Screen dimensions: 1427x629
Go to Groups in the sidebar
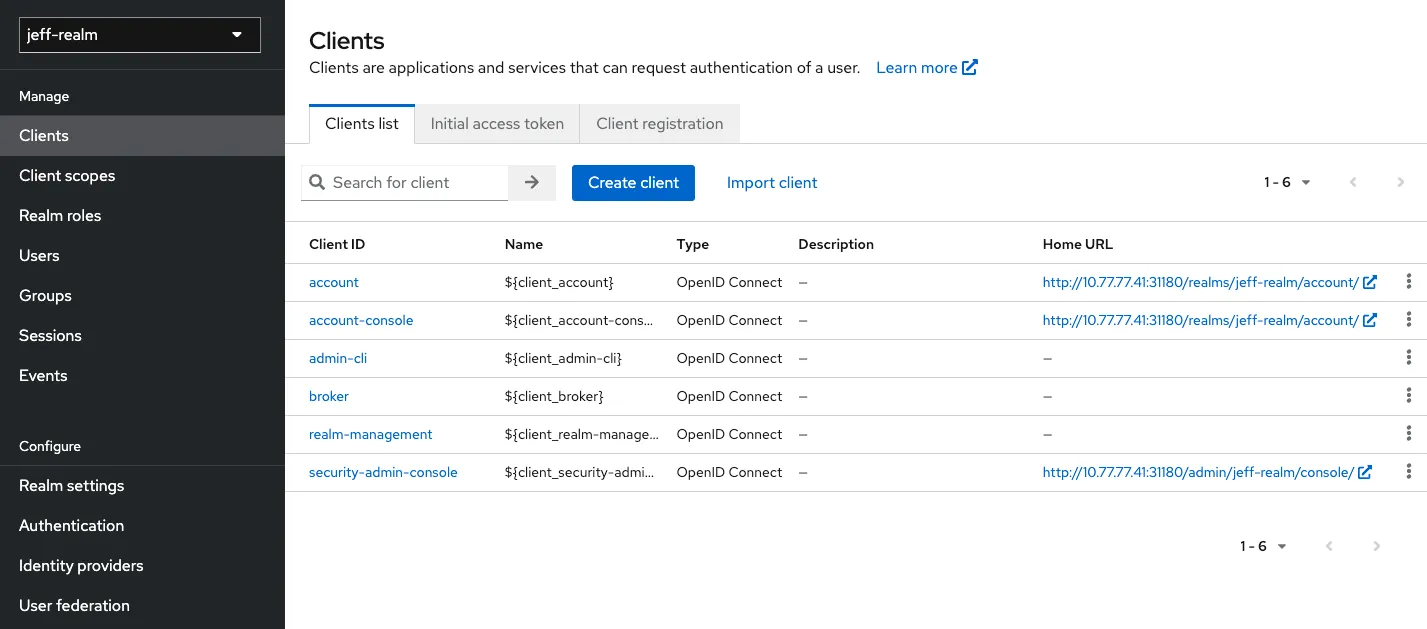(142, 295)
